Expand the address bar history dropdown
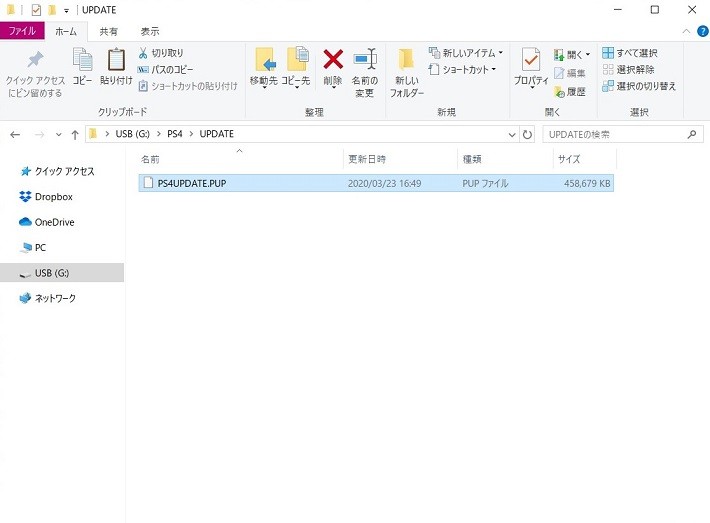The image size is (710, 523). 511,134
